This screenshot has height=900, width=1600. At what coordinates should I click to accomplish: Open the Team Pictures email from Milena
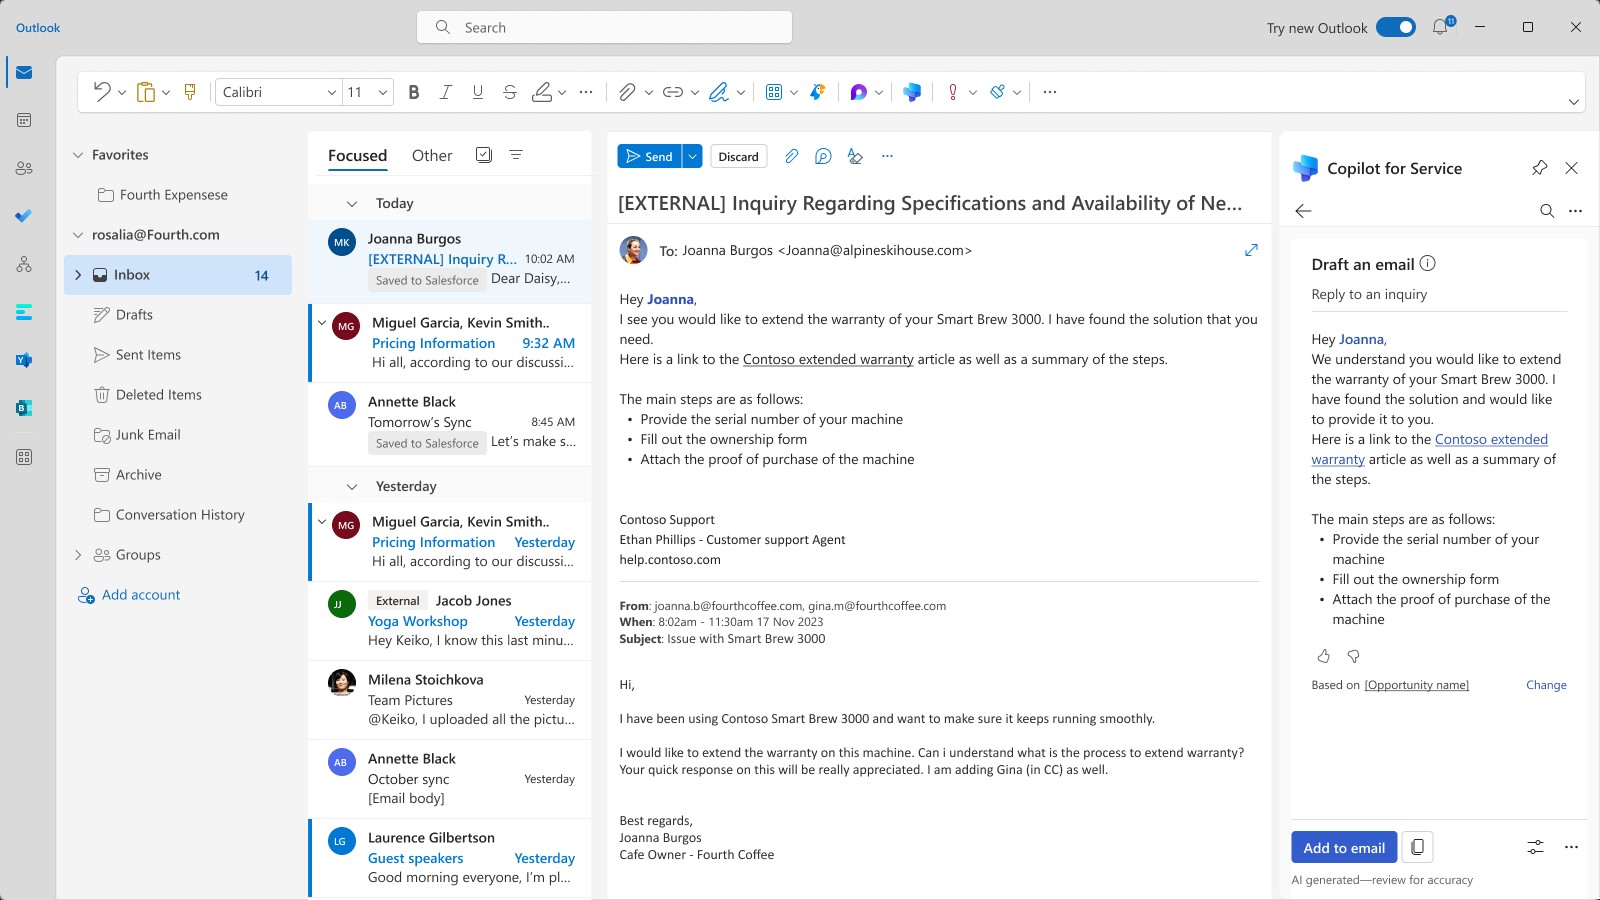coord(450,700)
